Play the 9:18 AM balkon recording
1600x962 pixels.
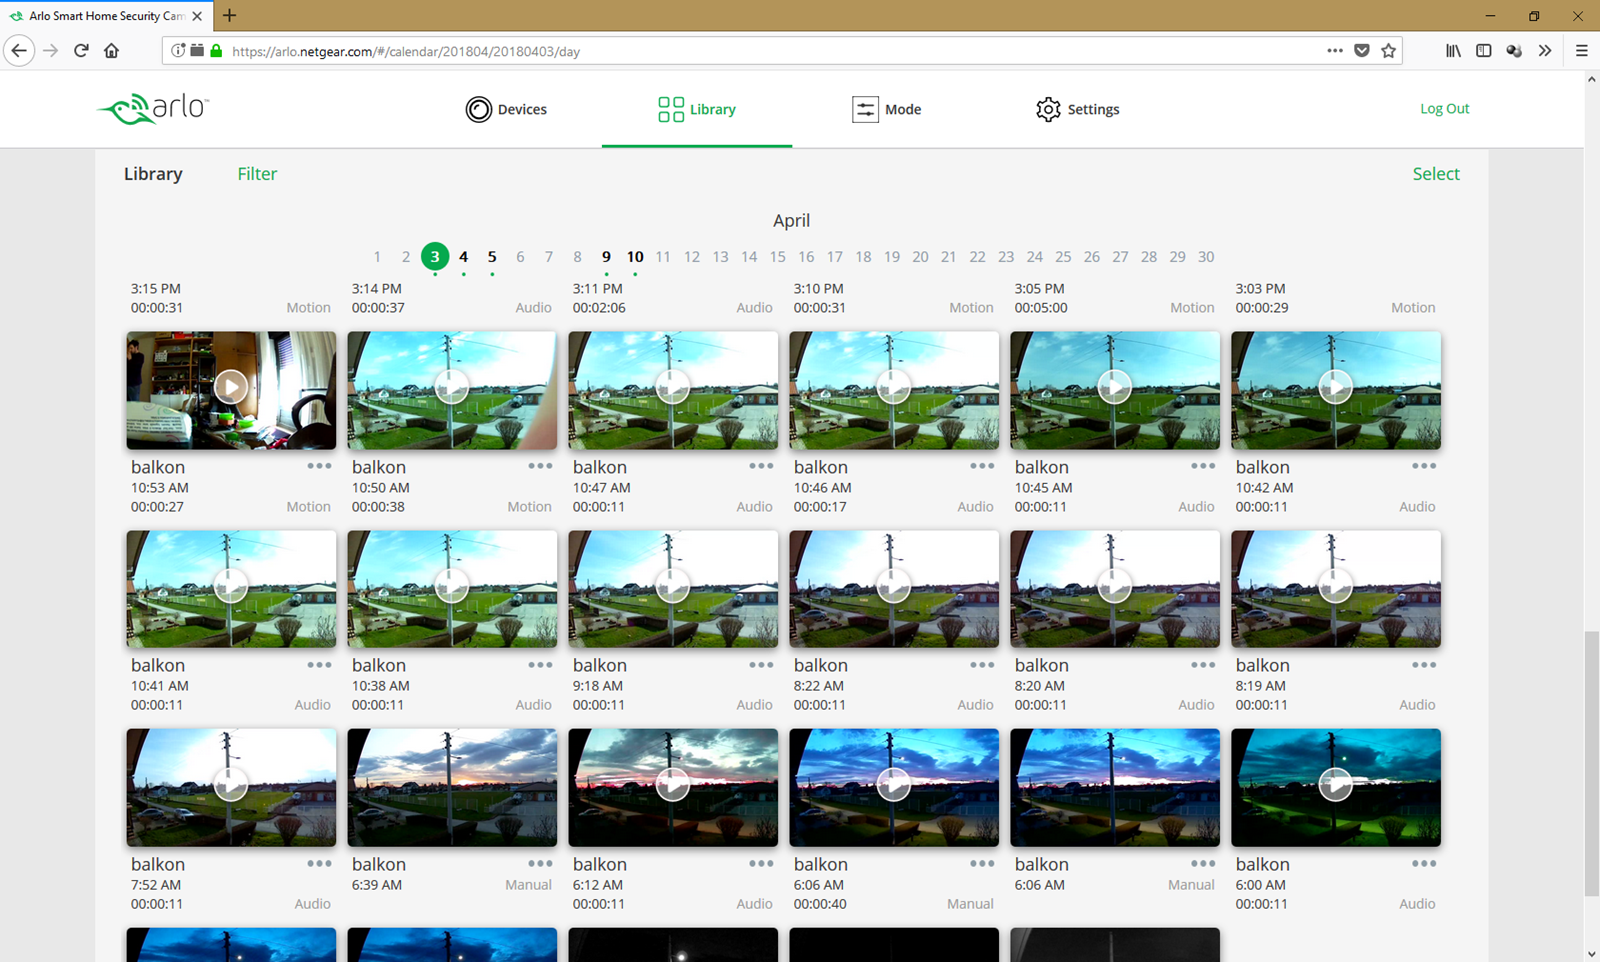tap(673, 586)
